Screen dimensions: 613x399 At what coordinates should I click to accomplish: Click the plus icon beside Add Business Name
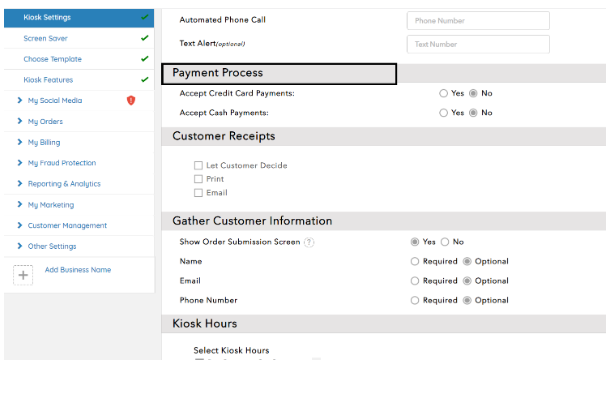point(23,275)
